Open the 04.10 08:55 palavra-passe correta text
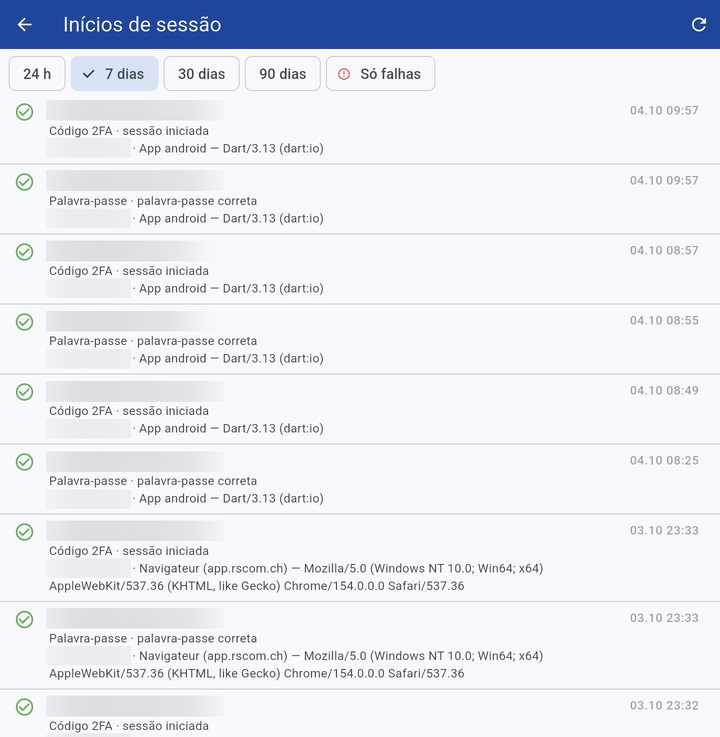The height and width of the screenshot is (737, 720). (x=153, y=341)
